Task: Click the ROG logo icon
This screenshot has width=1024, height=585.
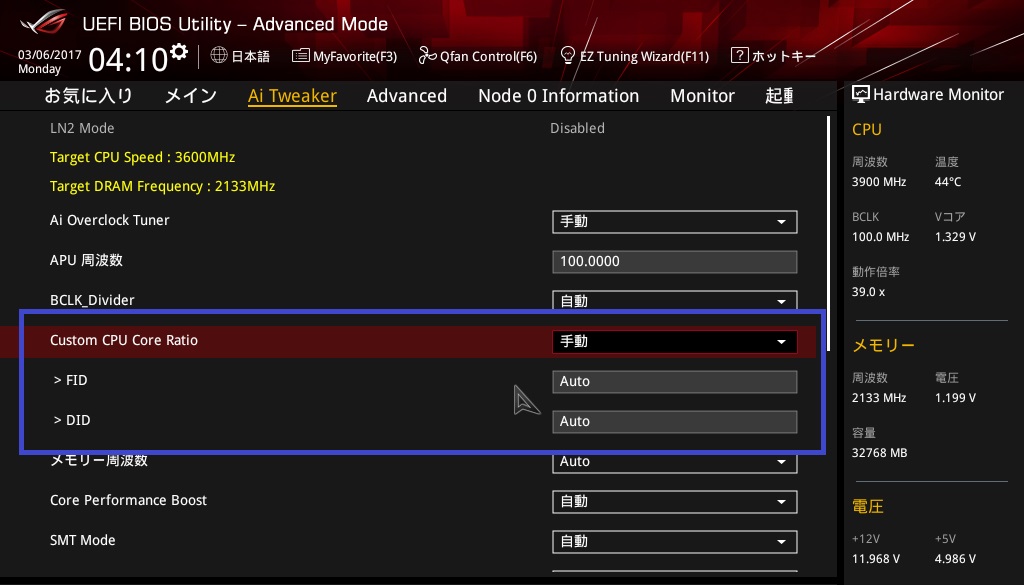Action: [x=44, y=23]
